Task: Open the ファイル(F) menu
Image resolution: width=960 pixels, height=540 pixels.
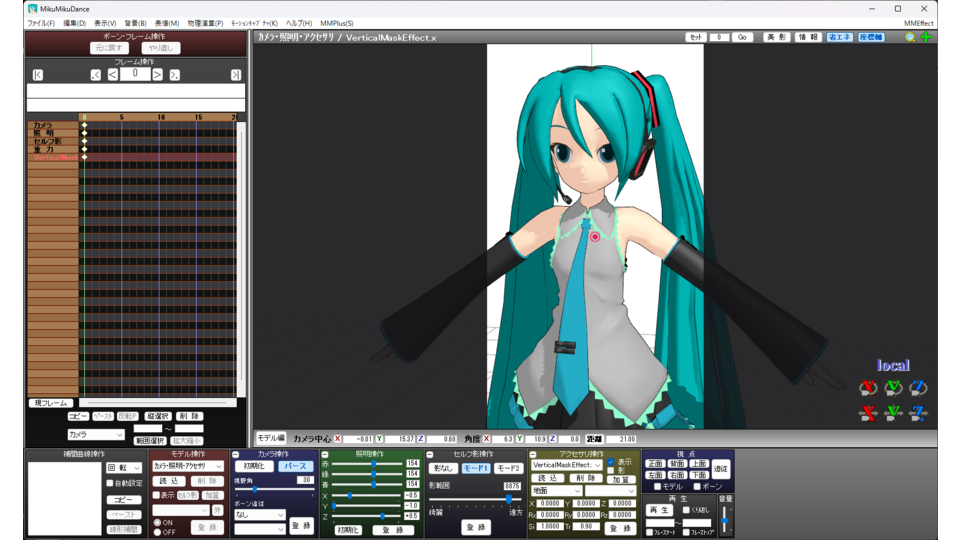Action: (41, 23)
